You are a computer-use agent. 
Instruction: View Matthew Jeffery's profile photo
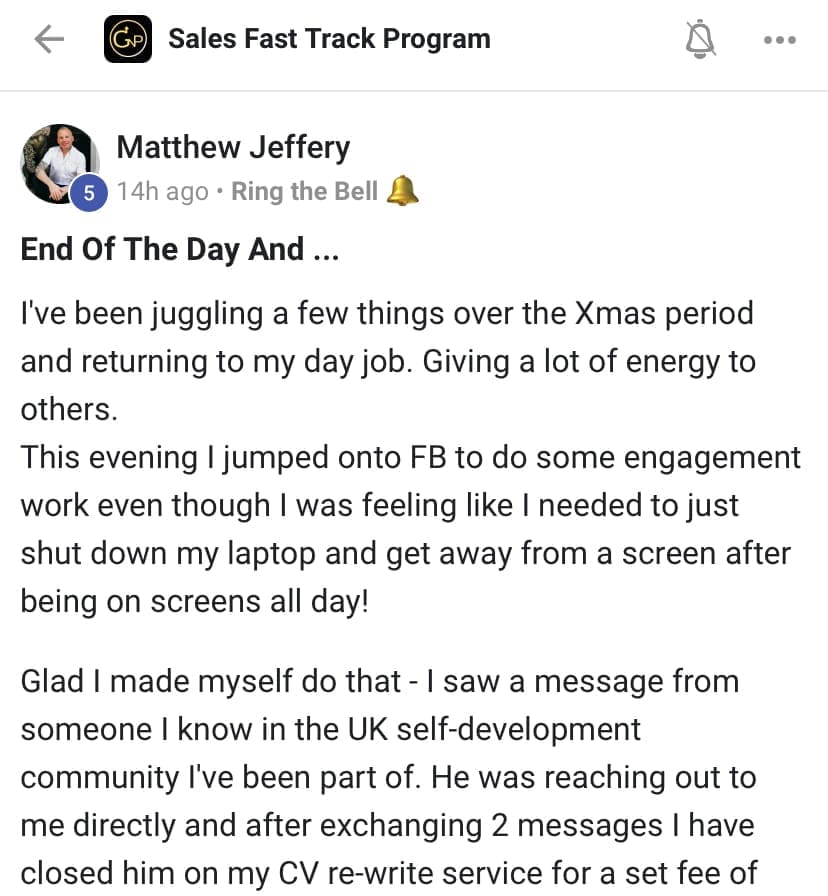(58, 160)
